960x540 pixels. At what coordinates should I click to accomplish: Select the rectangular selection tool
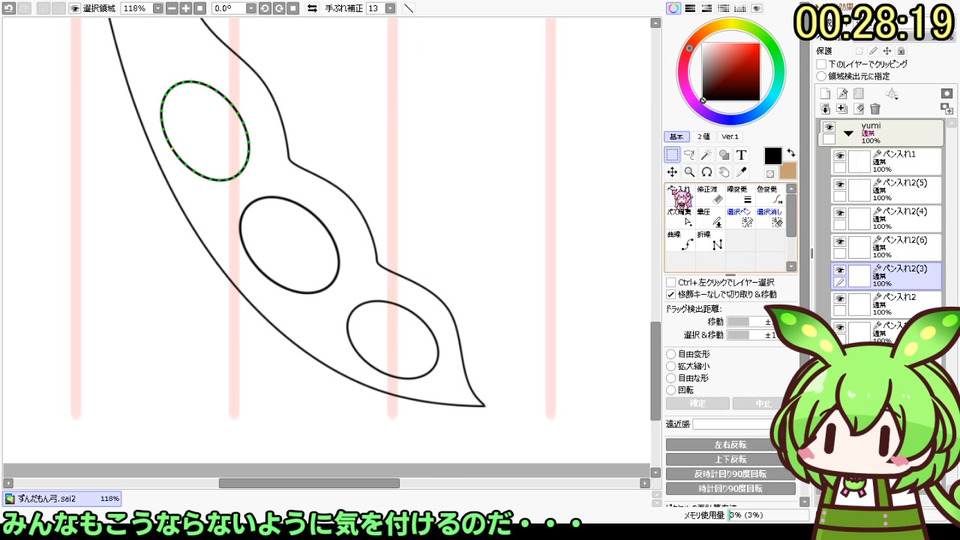tap(673, 155)
